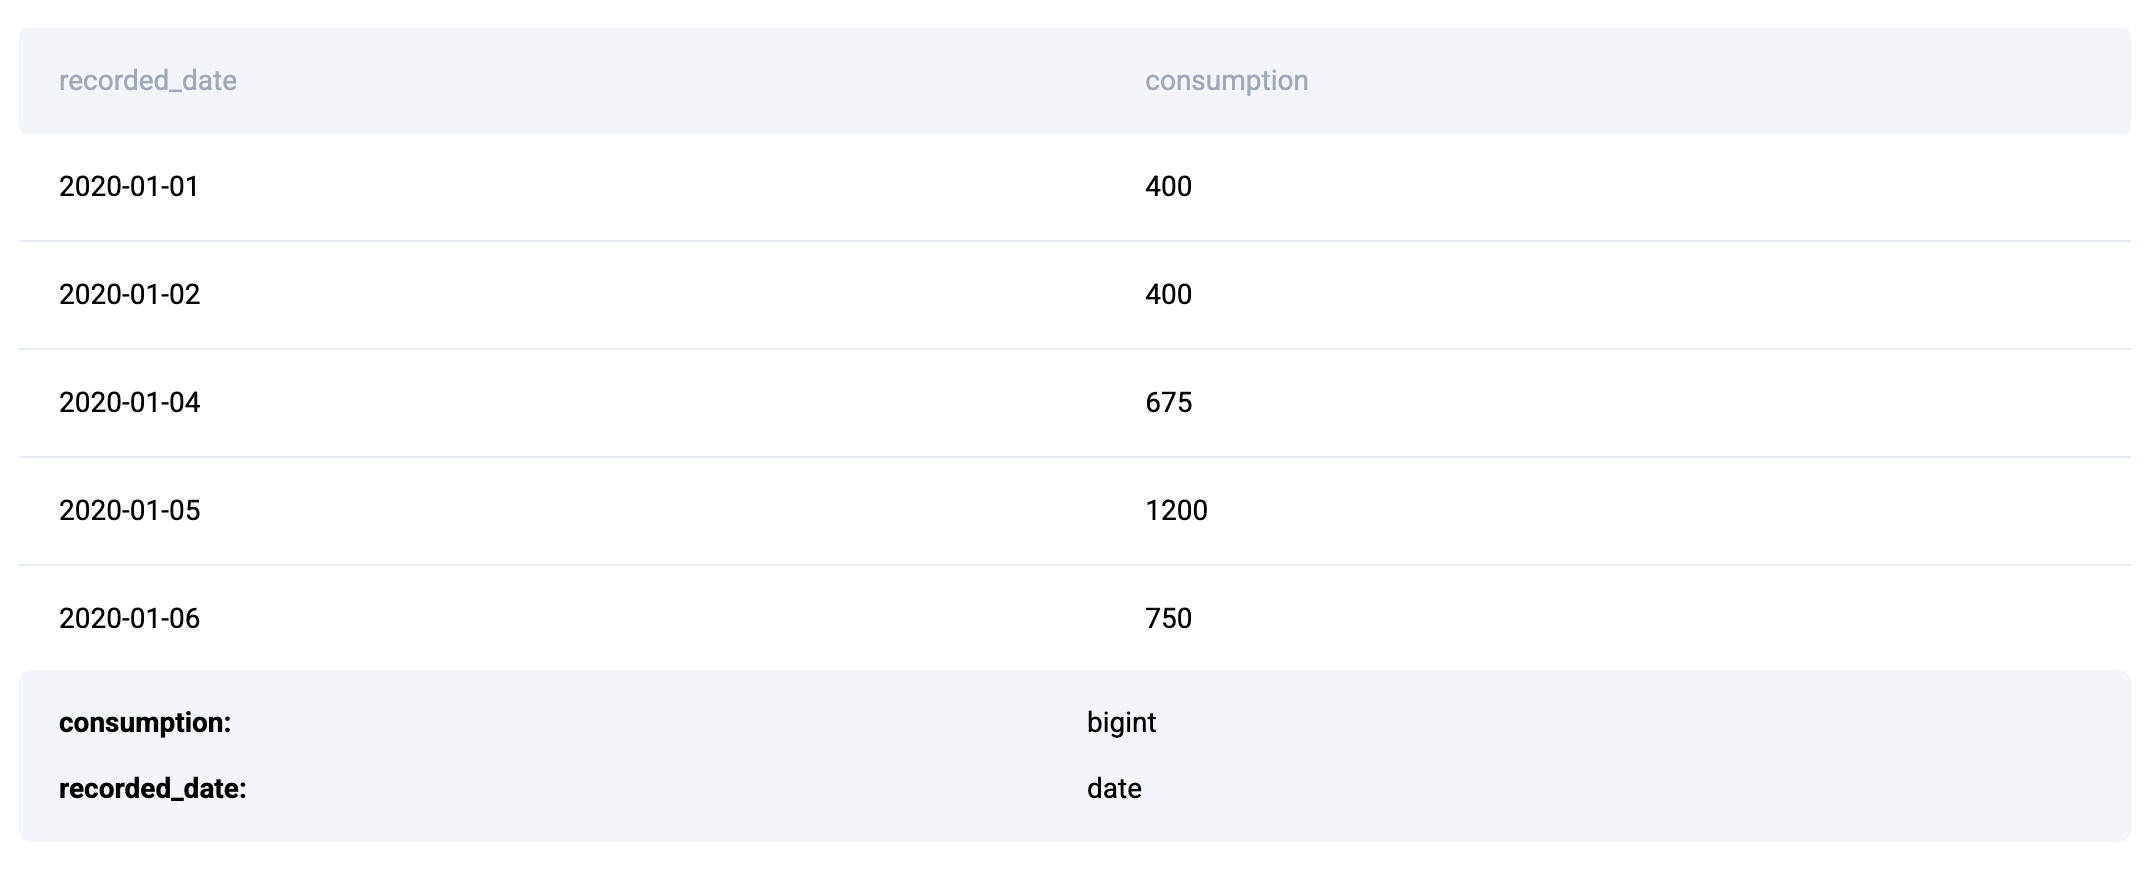Screen dimensions: 2145x877
Task: Select the 2020-01-06 date cell
Action: 129,619
